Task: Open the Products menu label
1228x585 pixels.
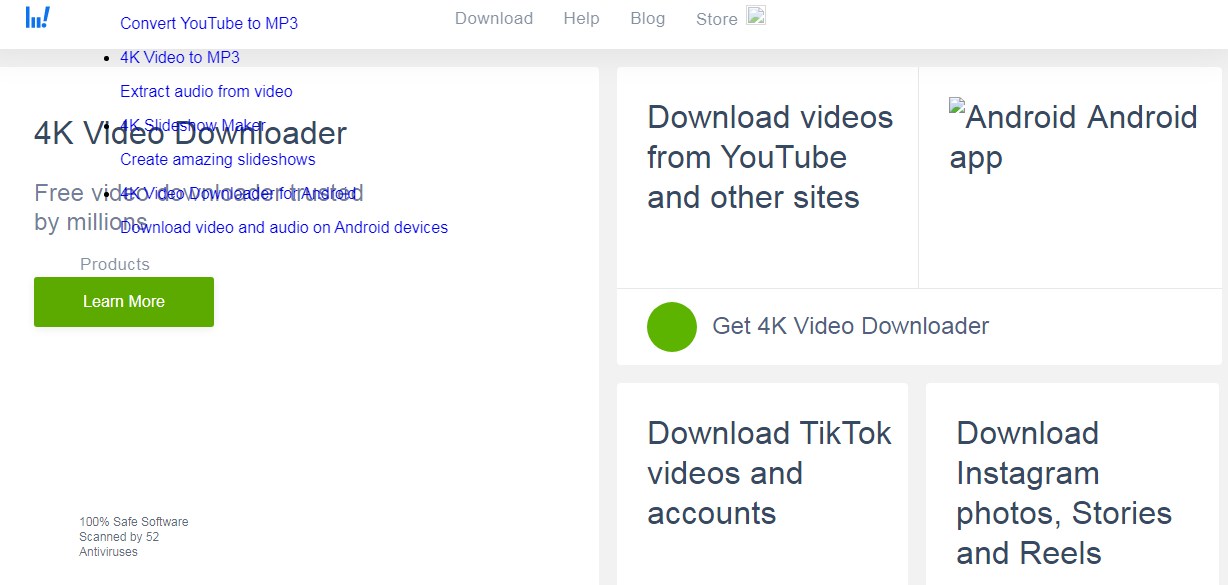Action: click(x=115, y=264)
